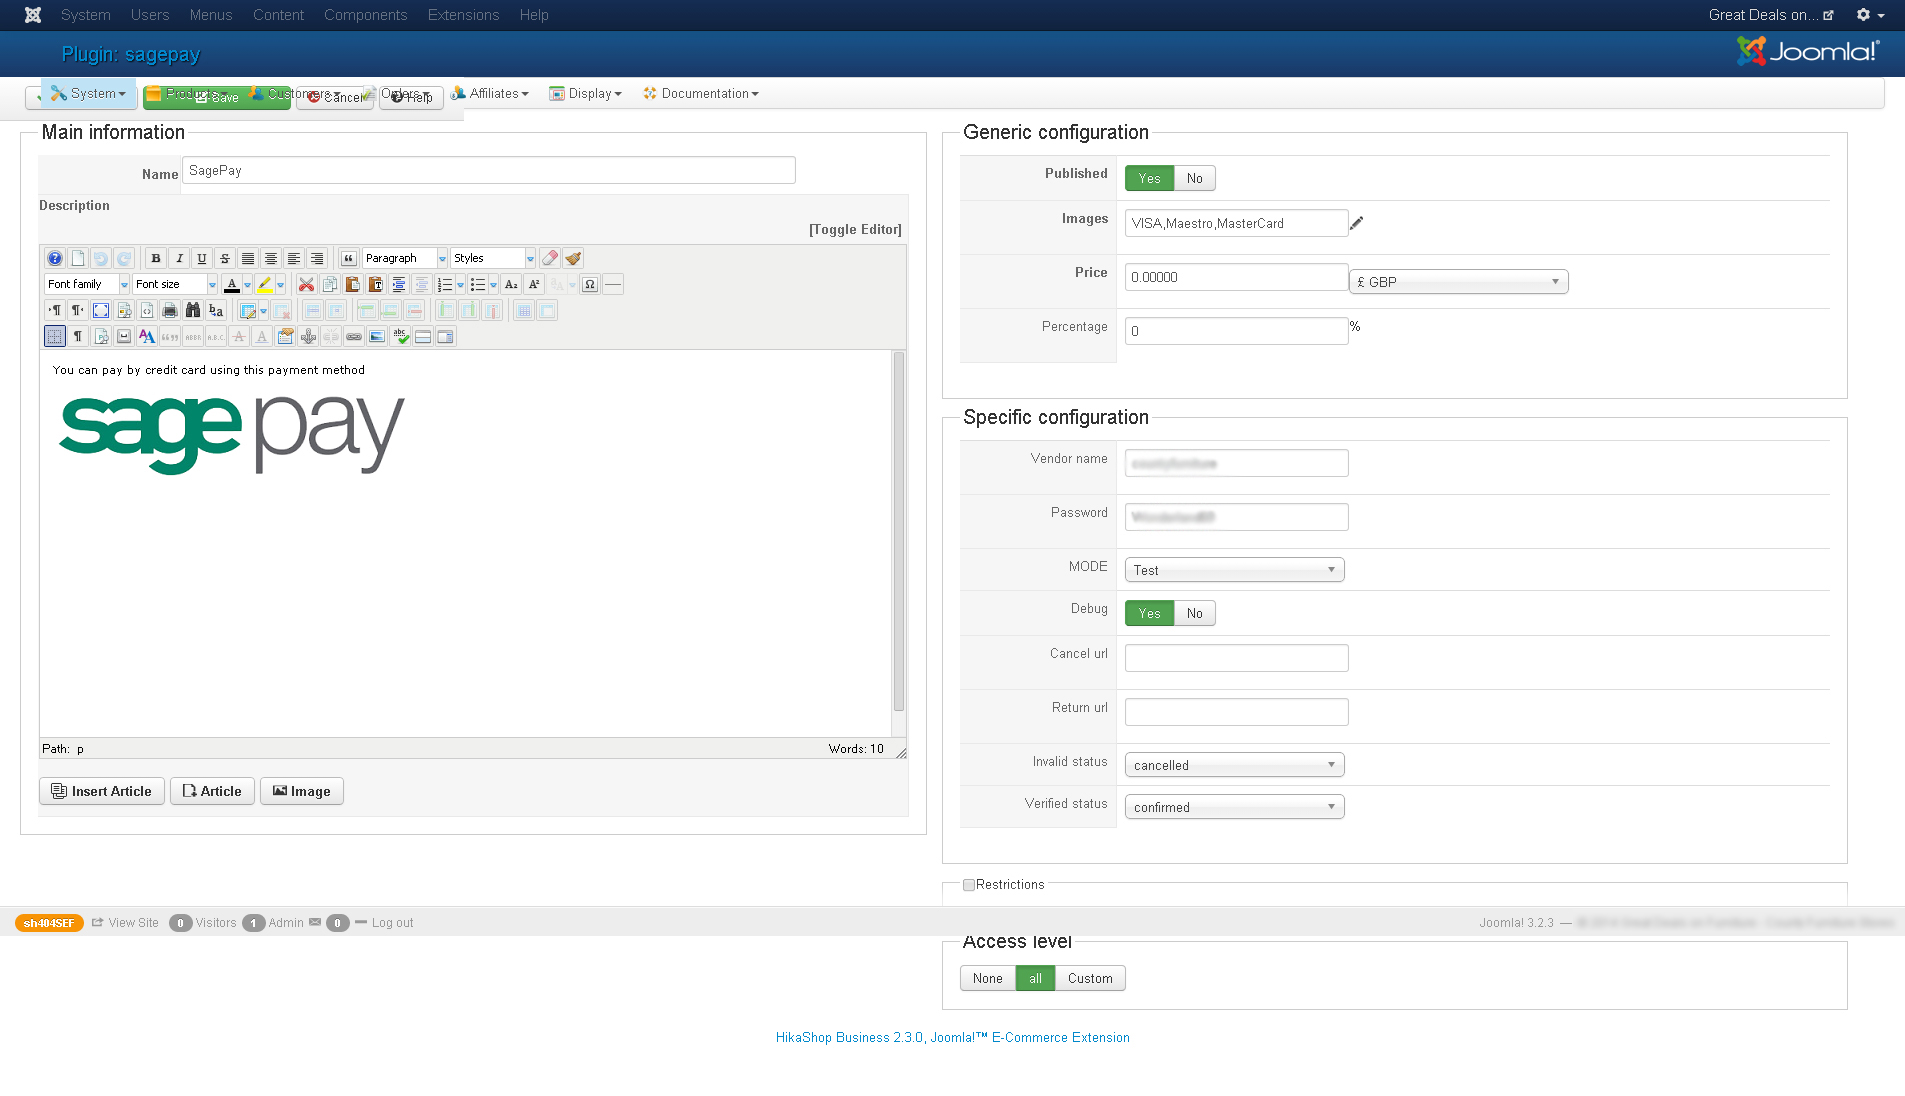Insert a special character (omega icon)
Screen dimensions: 1905x1096
click(x=590, y=284)
